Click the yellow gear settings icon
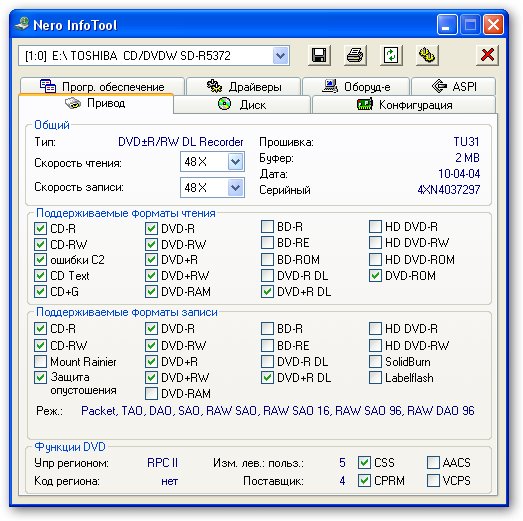This screenshot has width=523, height=521. (x=427, y=55)
